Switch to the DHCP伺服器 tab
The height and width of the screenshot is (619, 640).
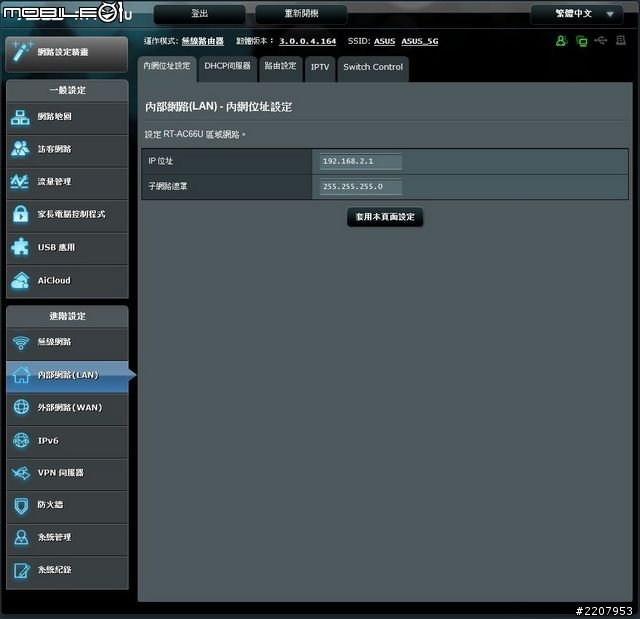tap(227, 66)
